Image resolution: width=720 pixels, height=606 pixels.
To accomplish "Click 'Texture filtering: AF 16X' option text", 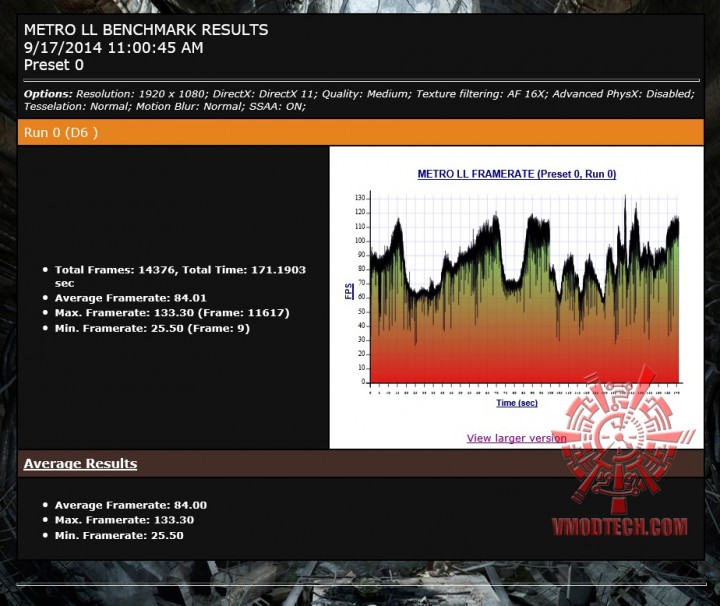I will point(481,94).
